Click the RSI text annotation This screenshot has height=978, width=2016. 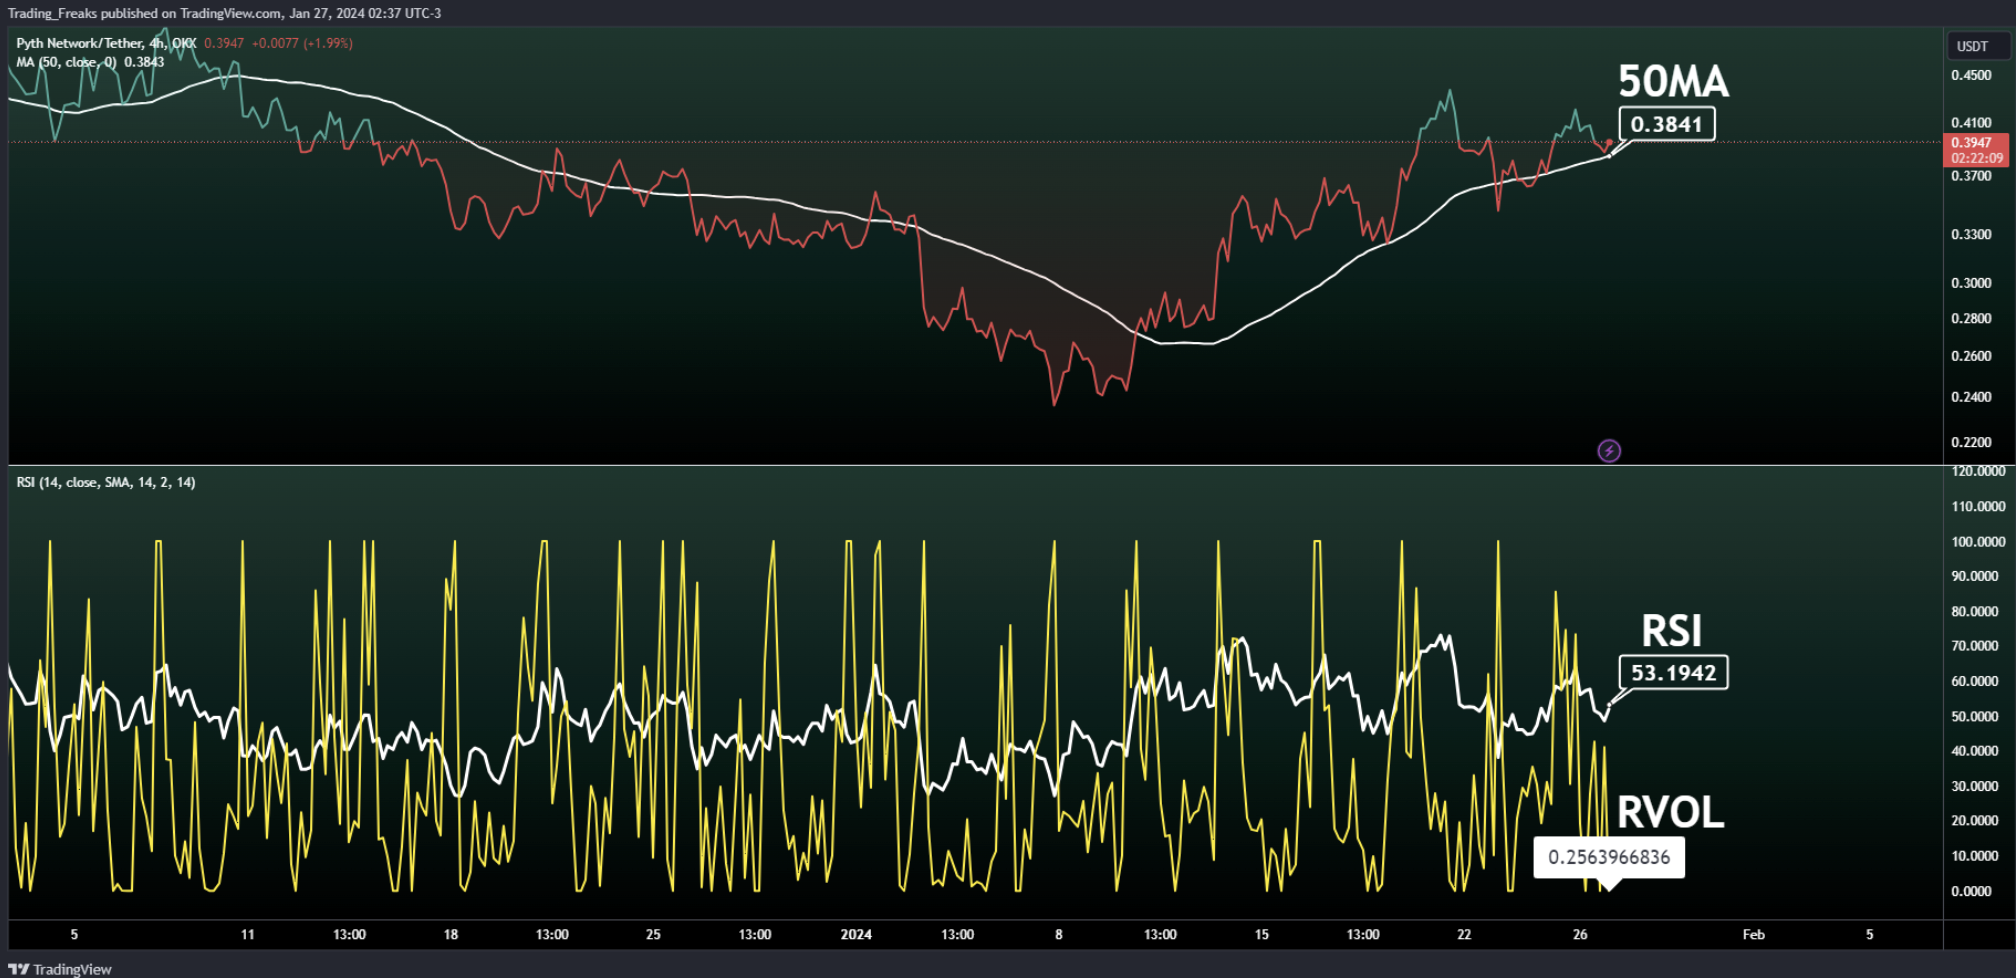(x=1671, y=631)
